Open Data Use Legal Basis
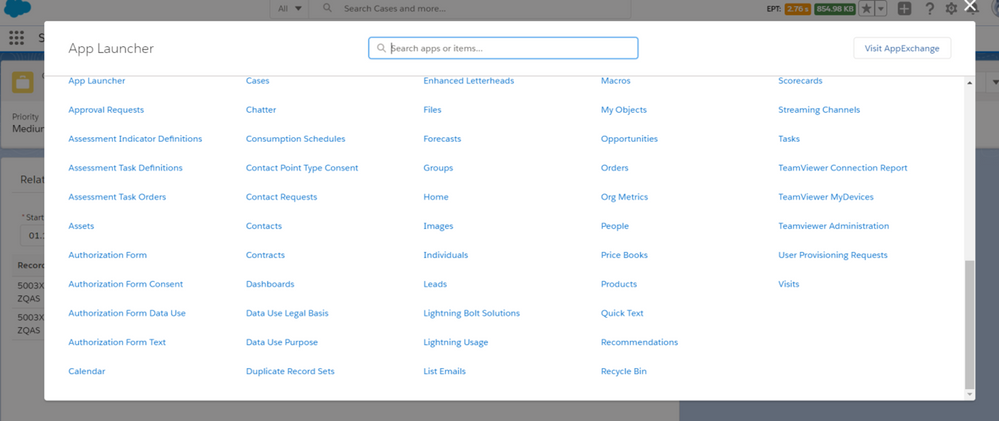This screenshot has width=999, height=421. (x=287, y=313)
